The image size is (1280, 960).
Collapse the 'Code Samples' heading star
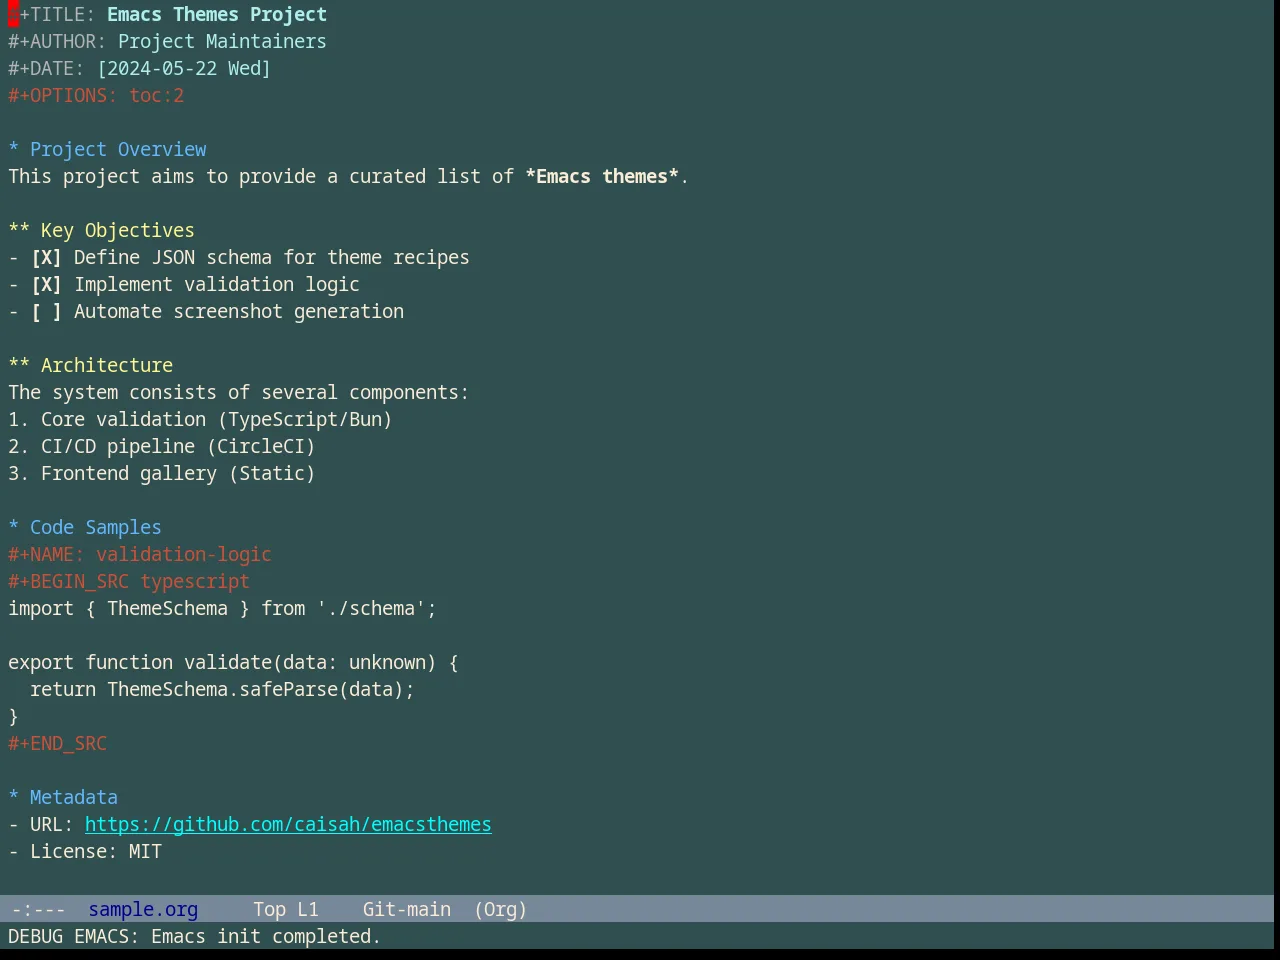pos(14,527)
